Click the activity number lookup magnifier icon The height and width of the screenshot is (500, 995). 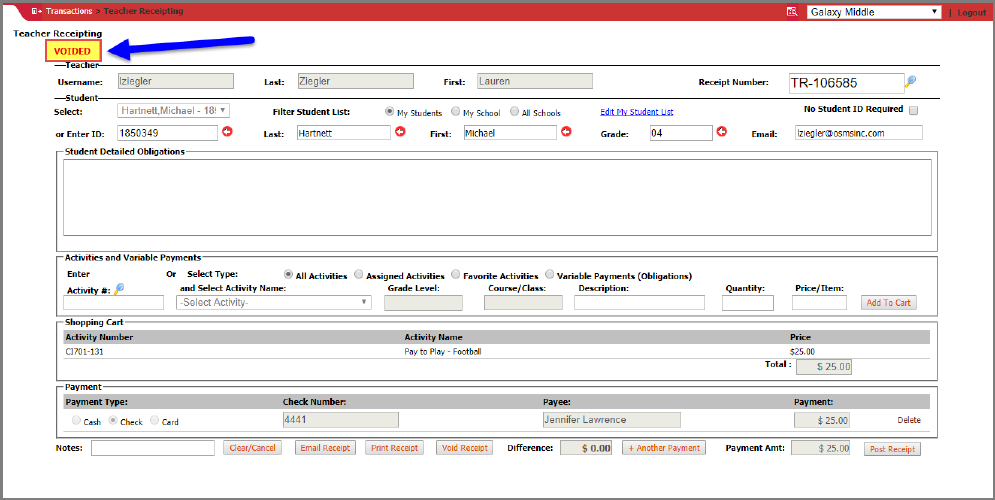tap(119, 289)
